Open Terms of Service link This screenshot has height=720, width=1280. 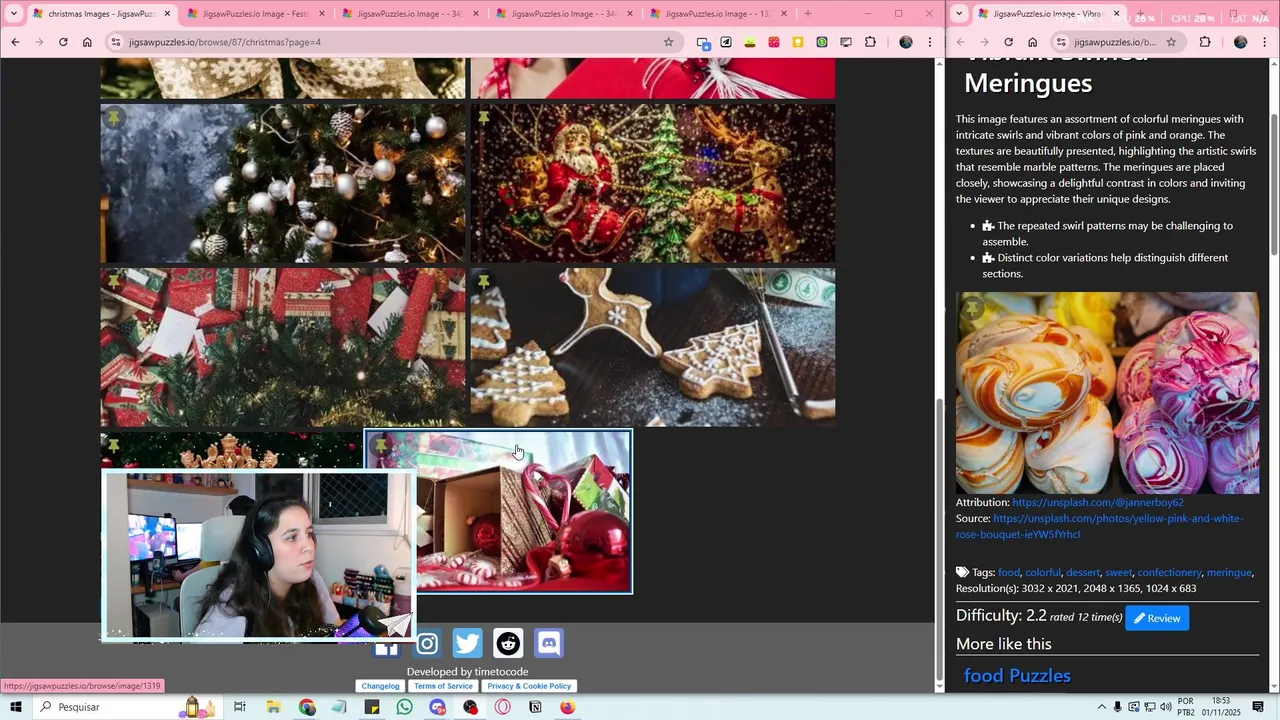point(443,686)
